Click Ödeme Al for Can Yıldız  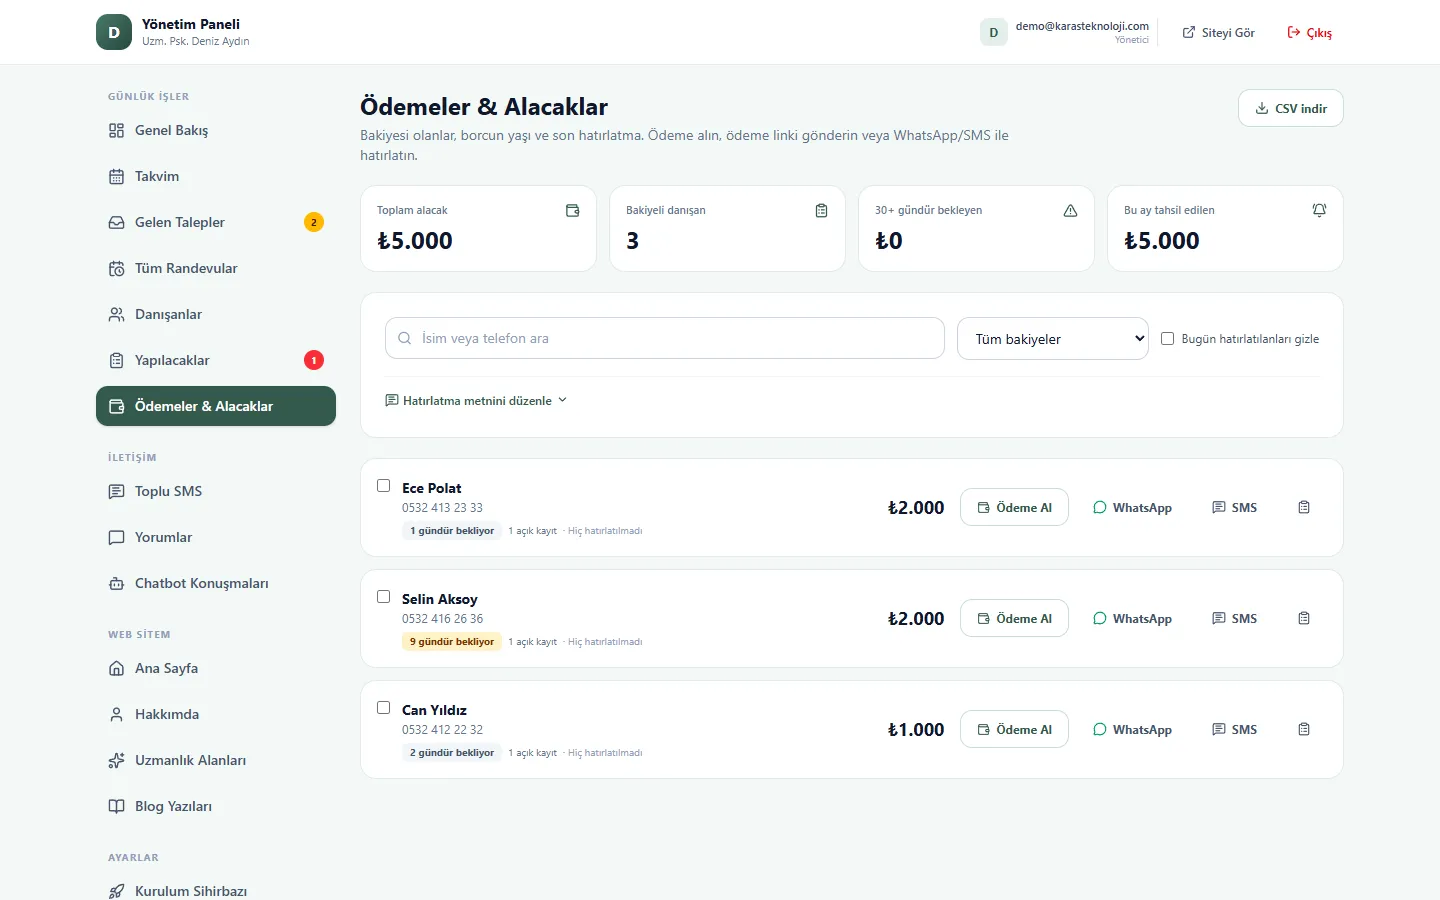click(x=1014, y=730)
